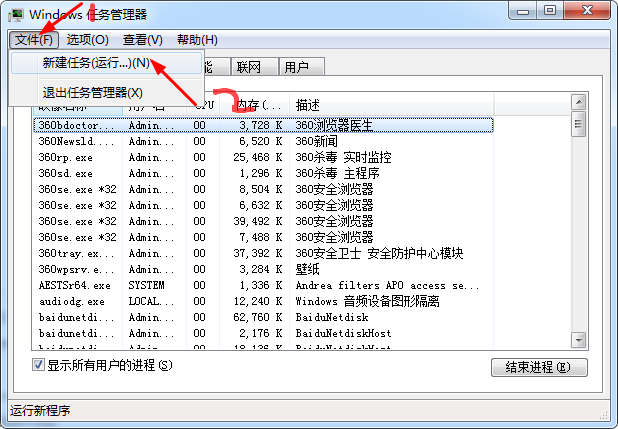618x429 pixels.
Task: Select the AESTSr64.exe process row
Action: click(x=263, y=285)
